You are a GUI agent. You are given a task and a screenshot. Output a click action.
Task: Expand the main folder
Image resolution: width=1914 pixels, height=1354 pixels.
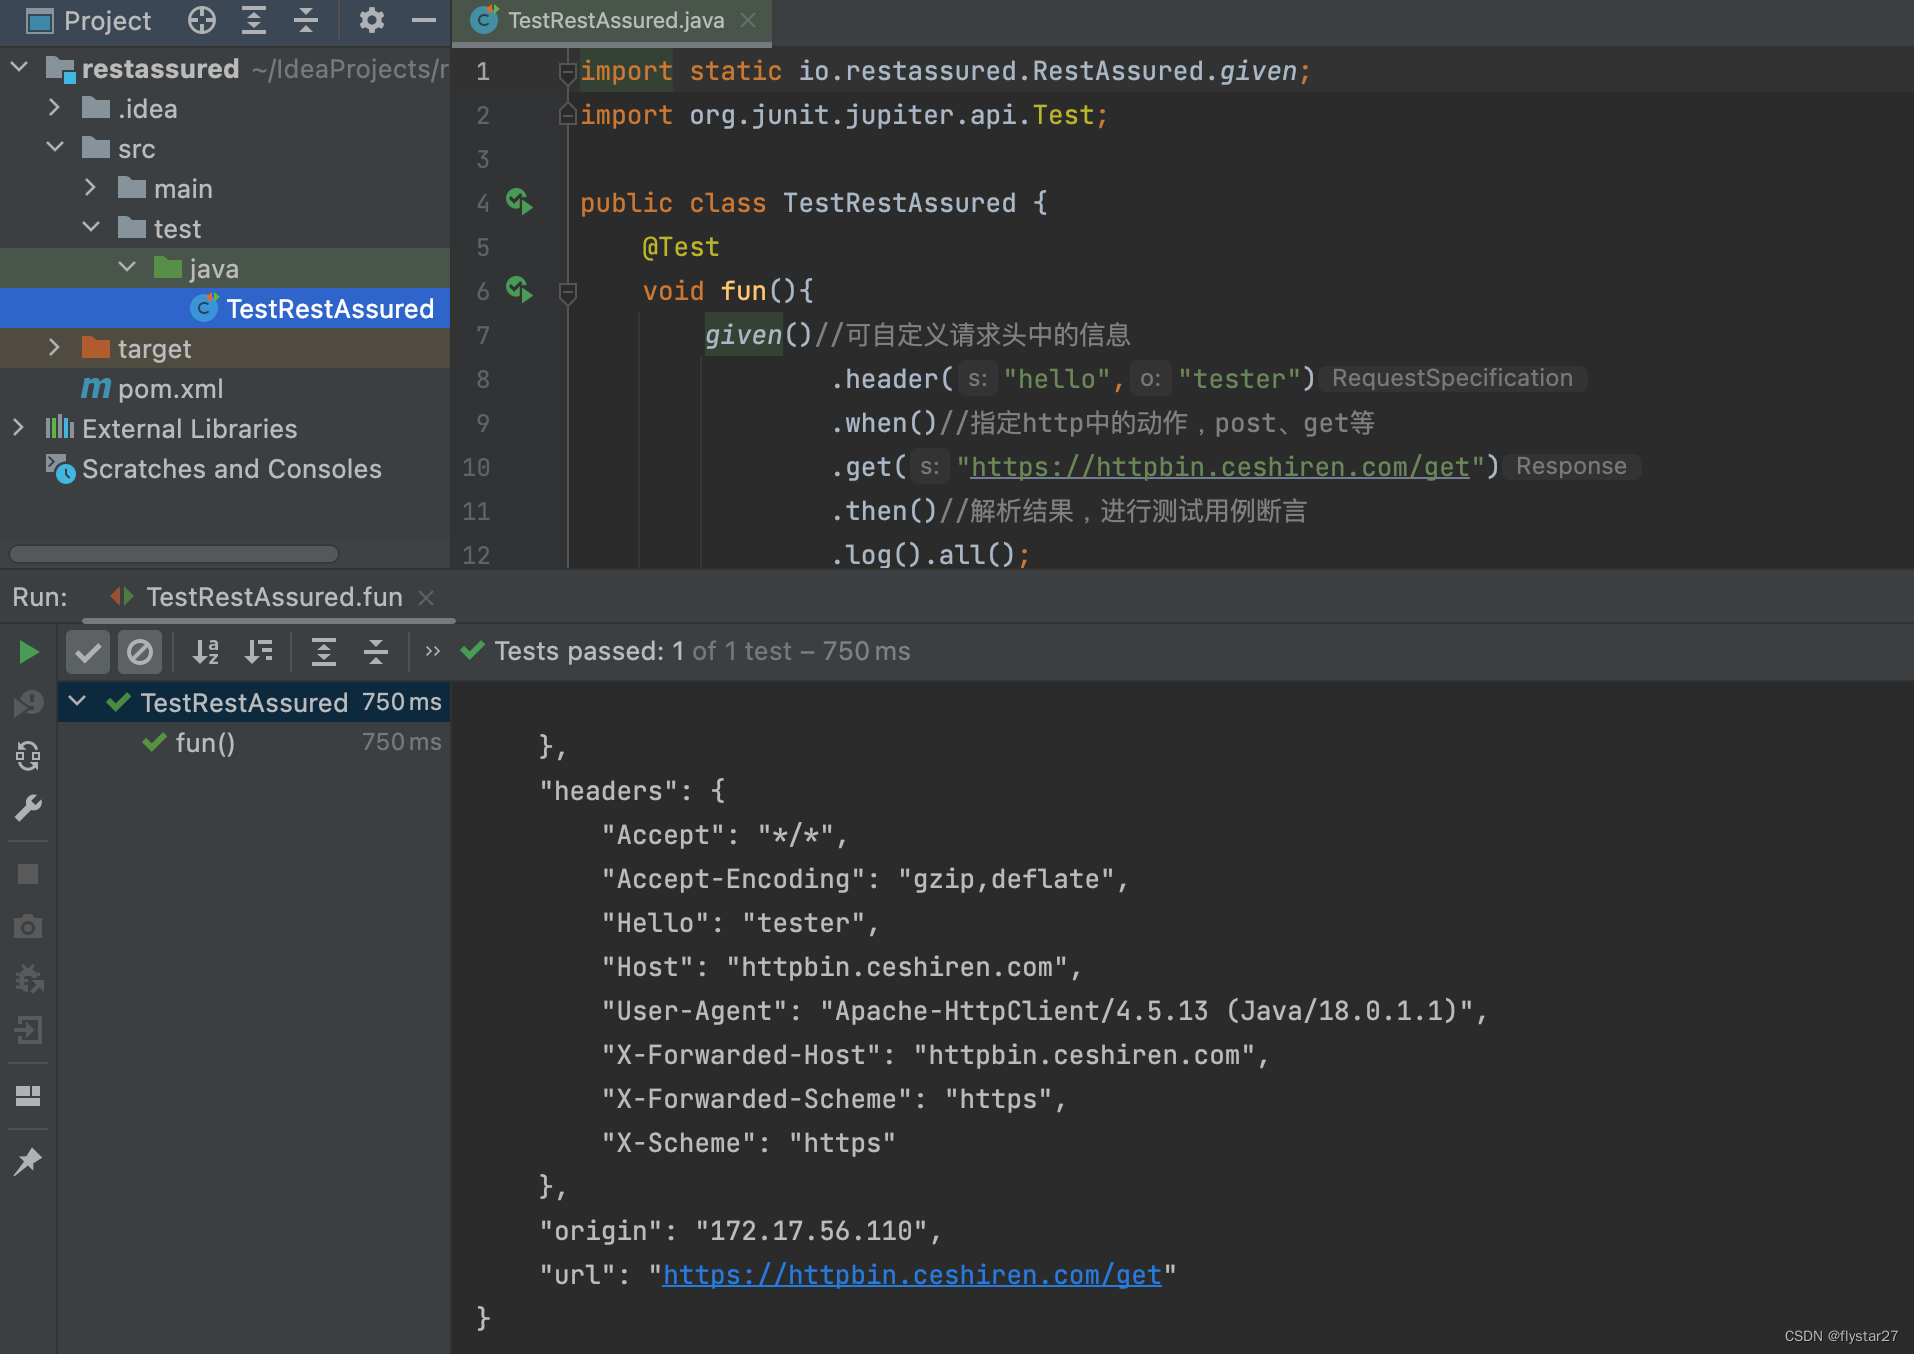point(91,188)
